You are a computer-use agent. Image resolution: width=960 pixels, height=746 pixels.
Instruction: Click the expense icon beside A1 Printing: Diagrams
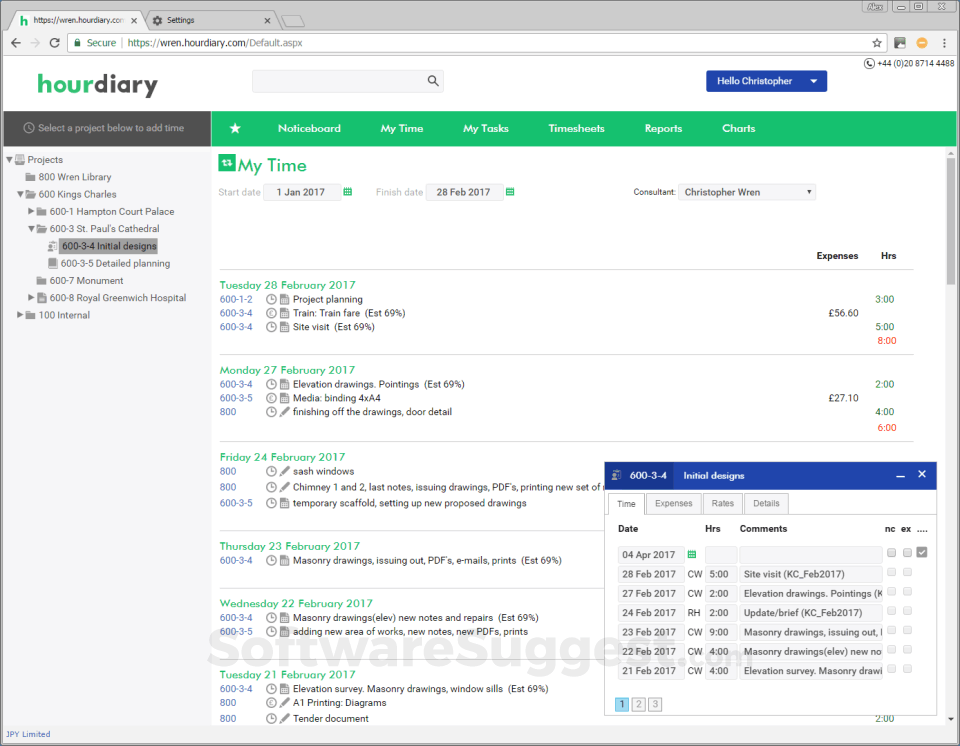(271, 703)
